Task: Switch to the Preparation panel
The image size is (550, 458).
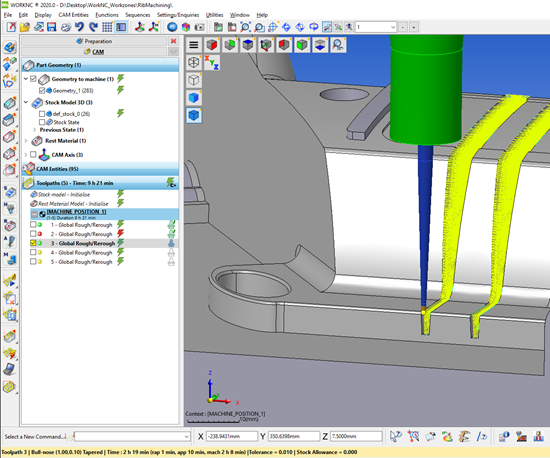Action: (x=94, y=41)
